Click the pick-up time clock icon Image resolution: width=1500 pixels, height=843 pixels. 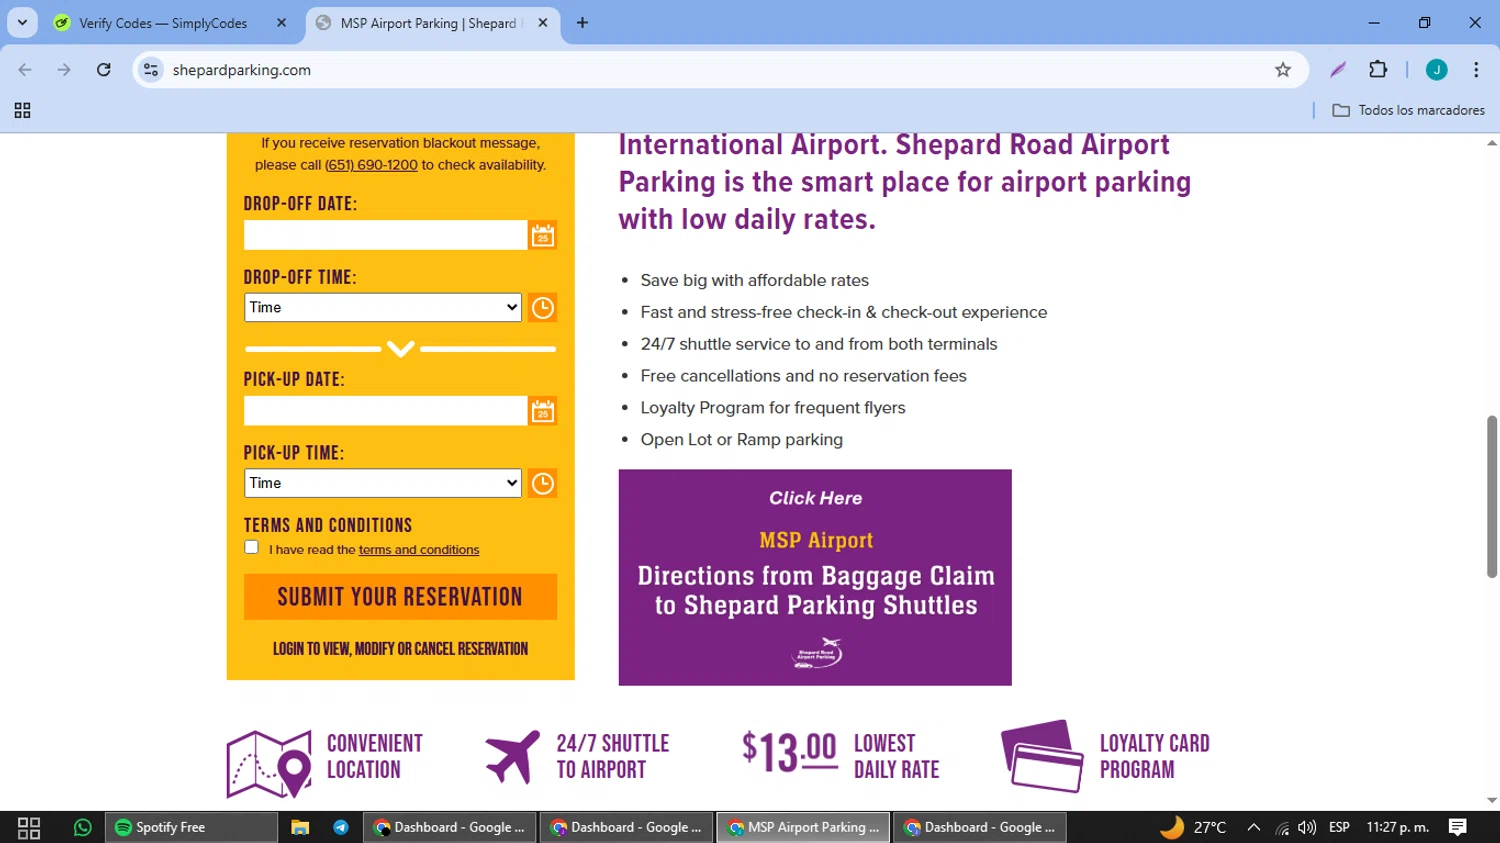542,484
